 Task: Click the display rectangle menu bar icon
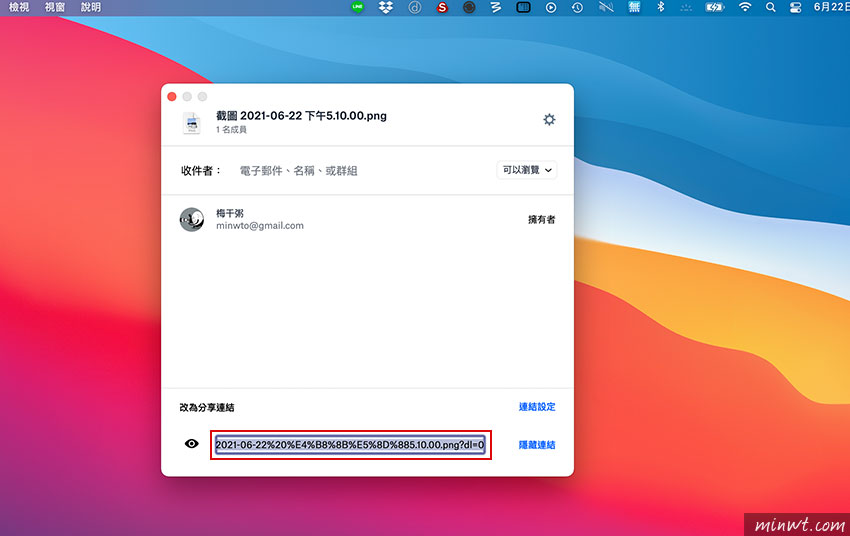(x=523, y=7)
